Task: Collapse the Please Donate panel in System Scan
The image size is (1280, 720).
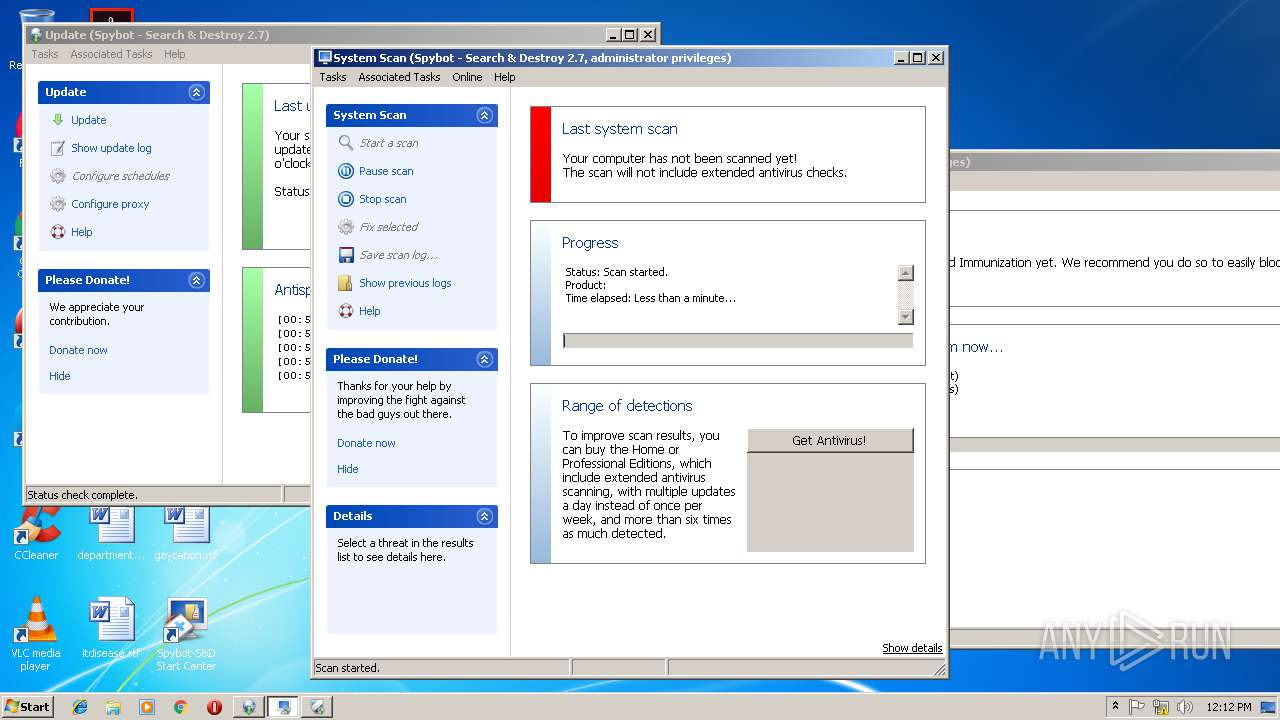Action: point(485,359)
